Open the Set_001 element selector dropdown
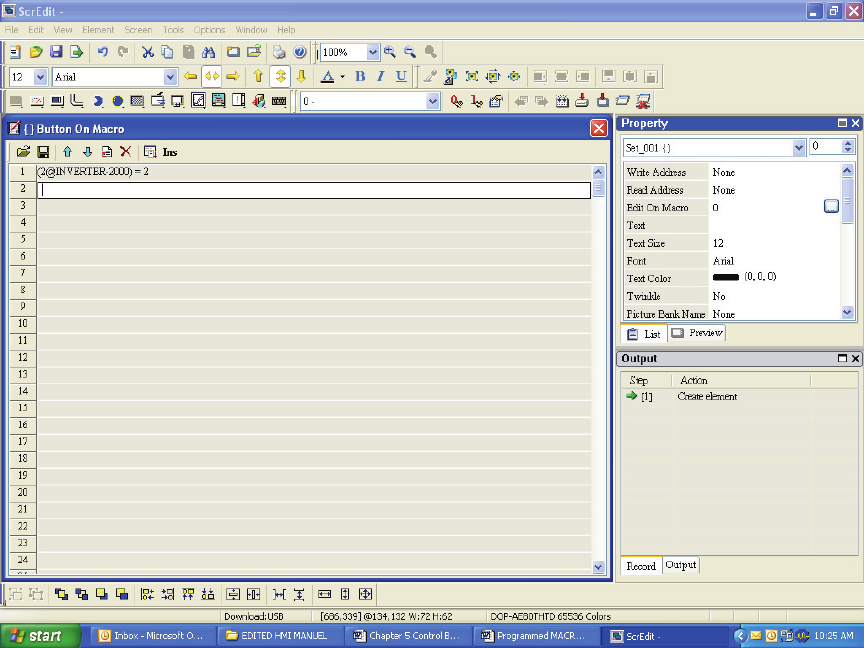 [x=798, y=147]
